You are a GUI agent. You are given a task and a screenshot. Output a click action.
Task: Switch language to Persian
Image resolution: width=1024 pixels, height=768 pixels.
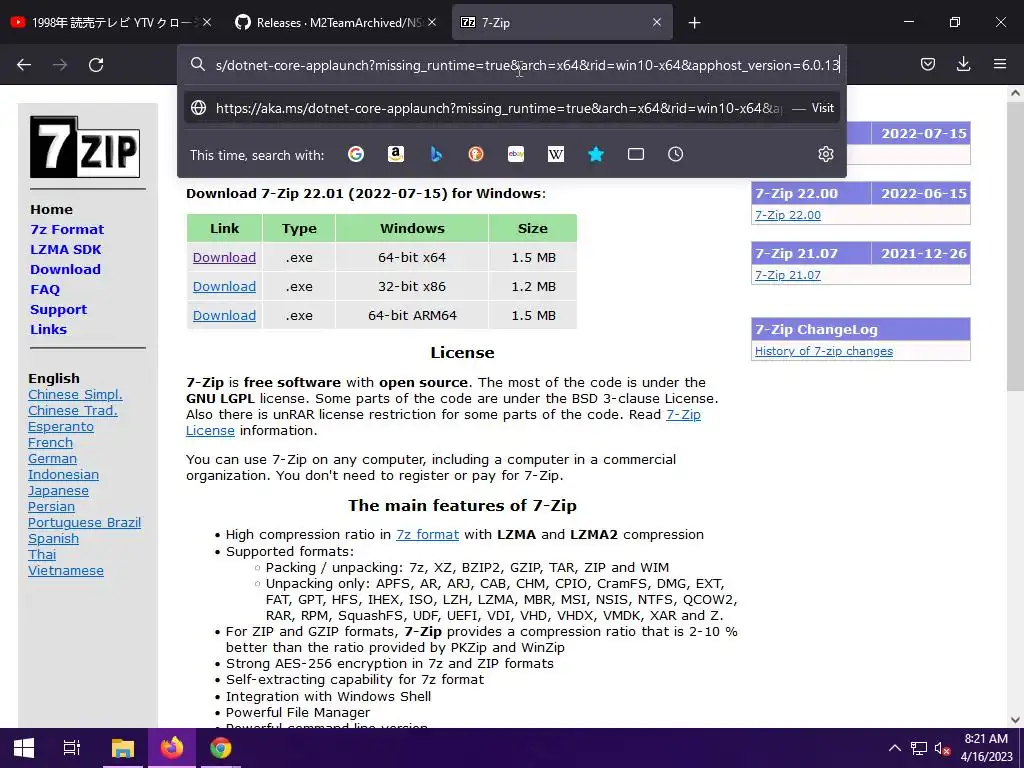click(51, 506)
